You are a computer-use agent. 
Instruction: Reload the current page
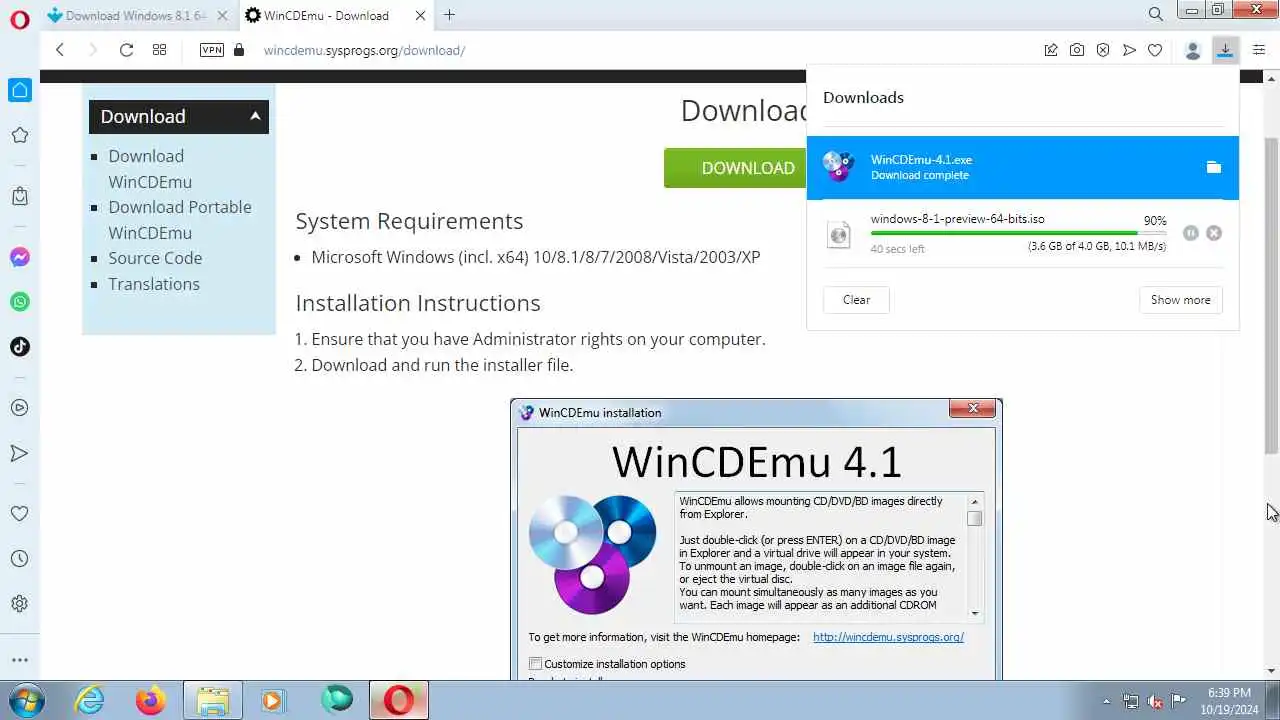(x=126, y=50)
